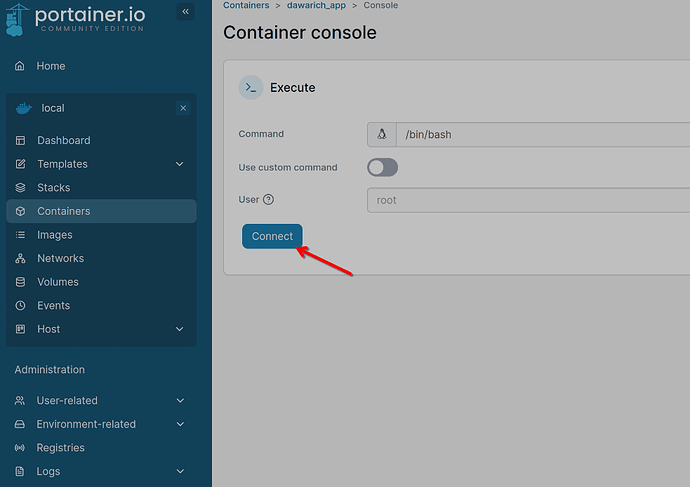Click the Linux penguin icon in Command field
Screen dimensions: 690x487
(x=382, y=134)
